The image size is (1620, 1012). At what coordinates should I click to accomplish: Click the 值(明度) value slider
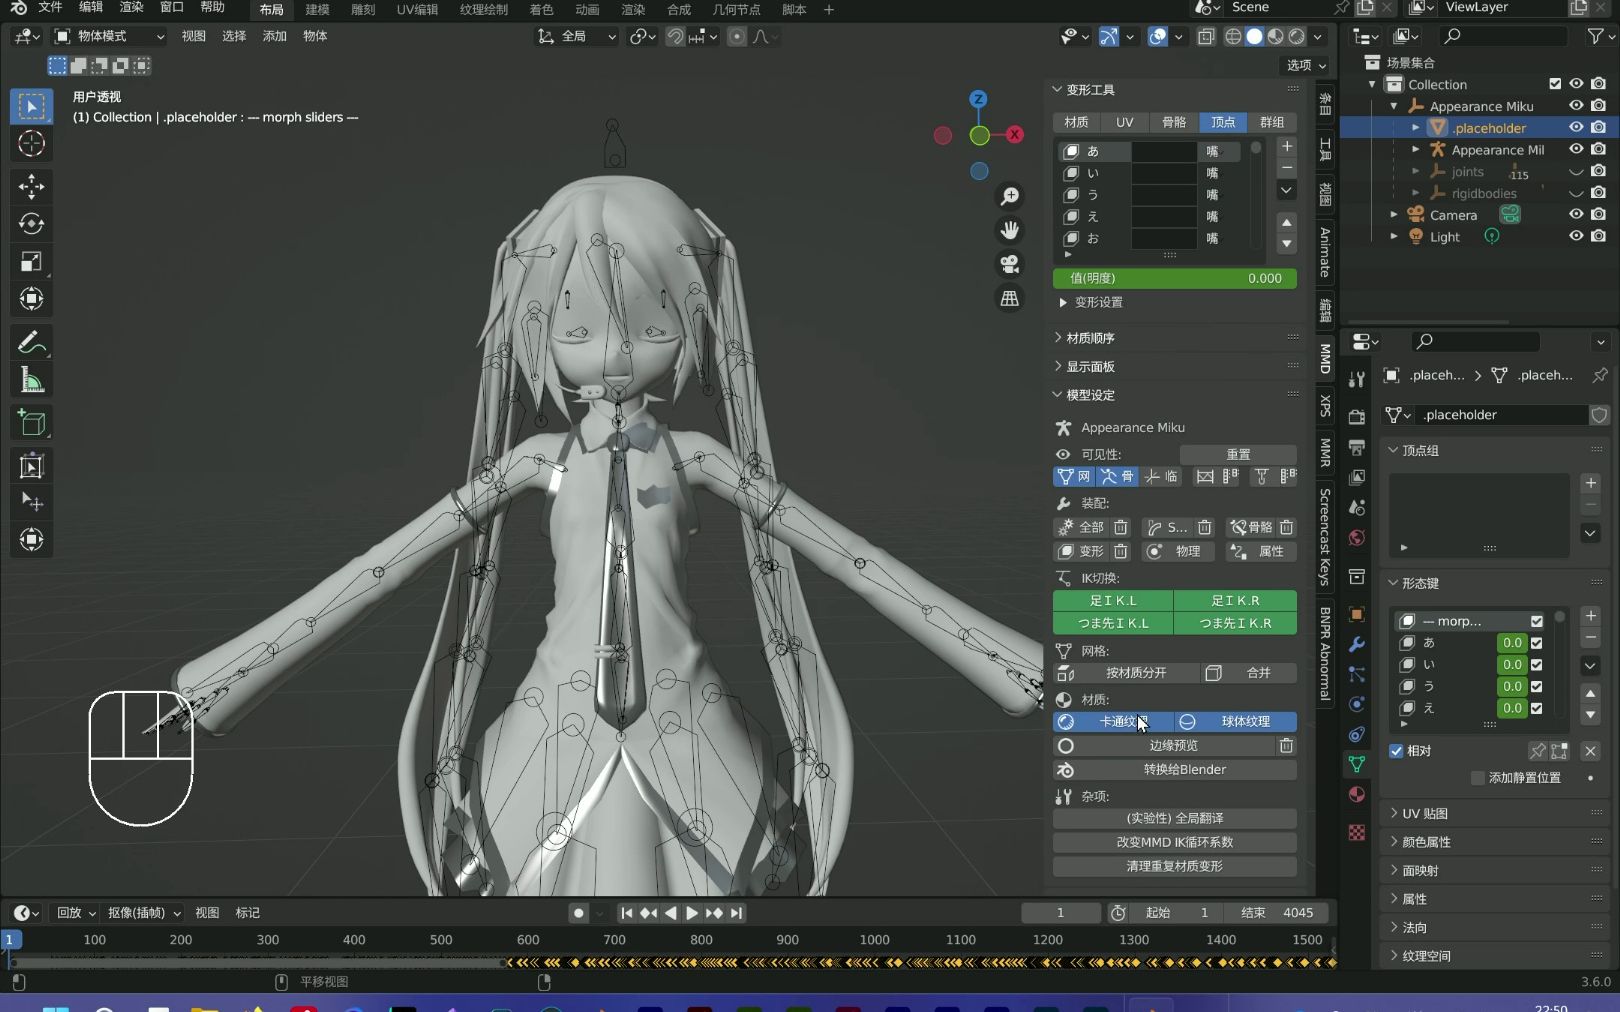(1174, 279)
